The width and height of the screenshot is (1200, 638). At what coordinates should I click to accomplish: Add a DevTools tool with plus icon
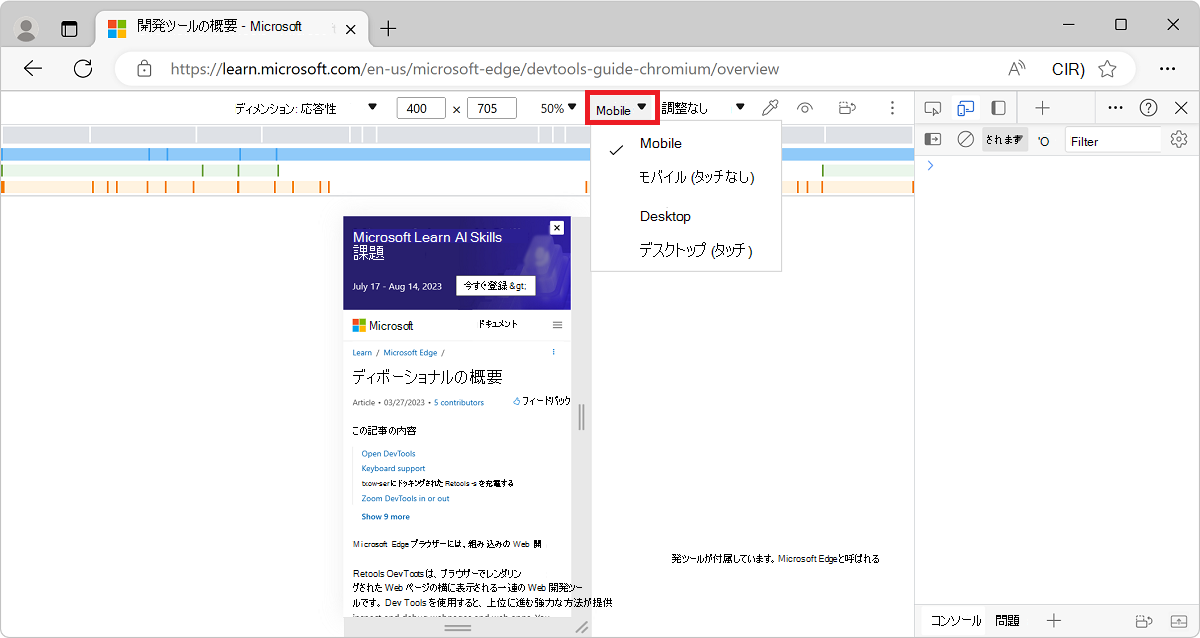1042,108
